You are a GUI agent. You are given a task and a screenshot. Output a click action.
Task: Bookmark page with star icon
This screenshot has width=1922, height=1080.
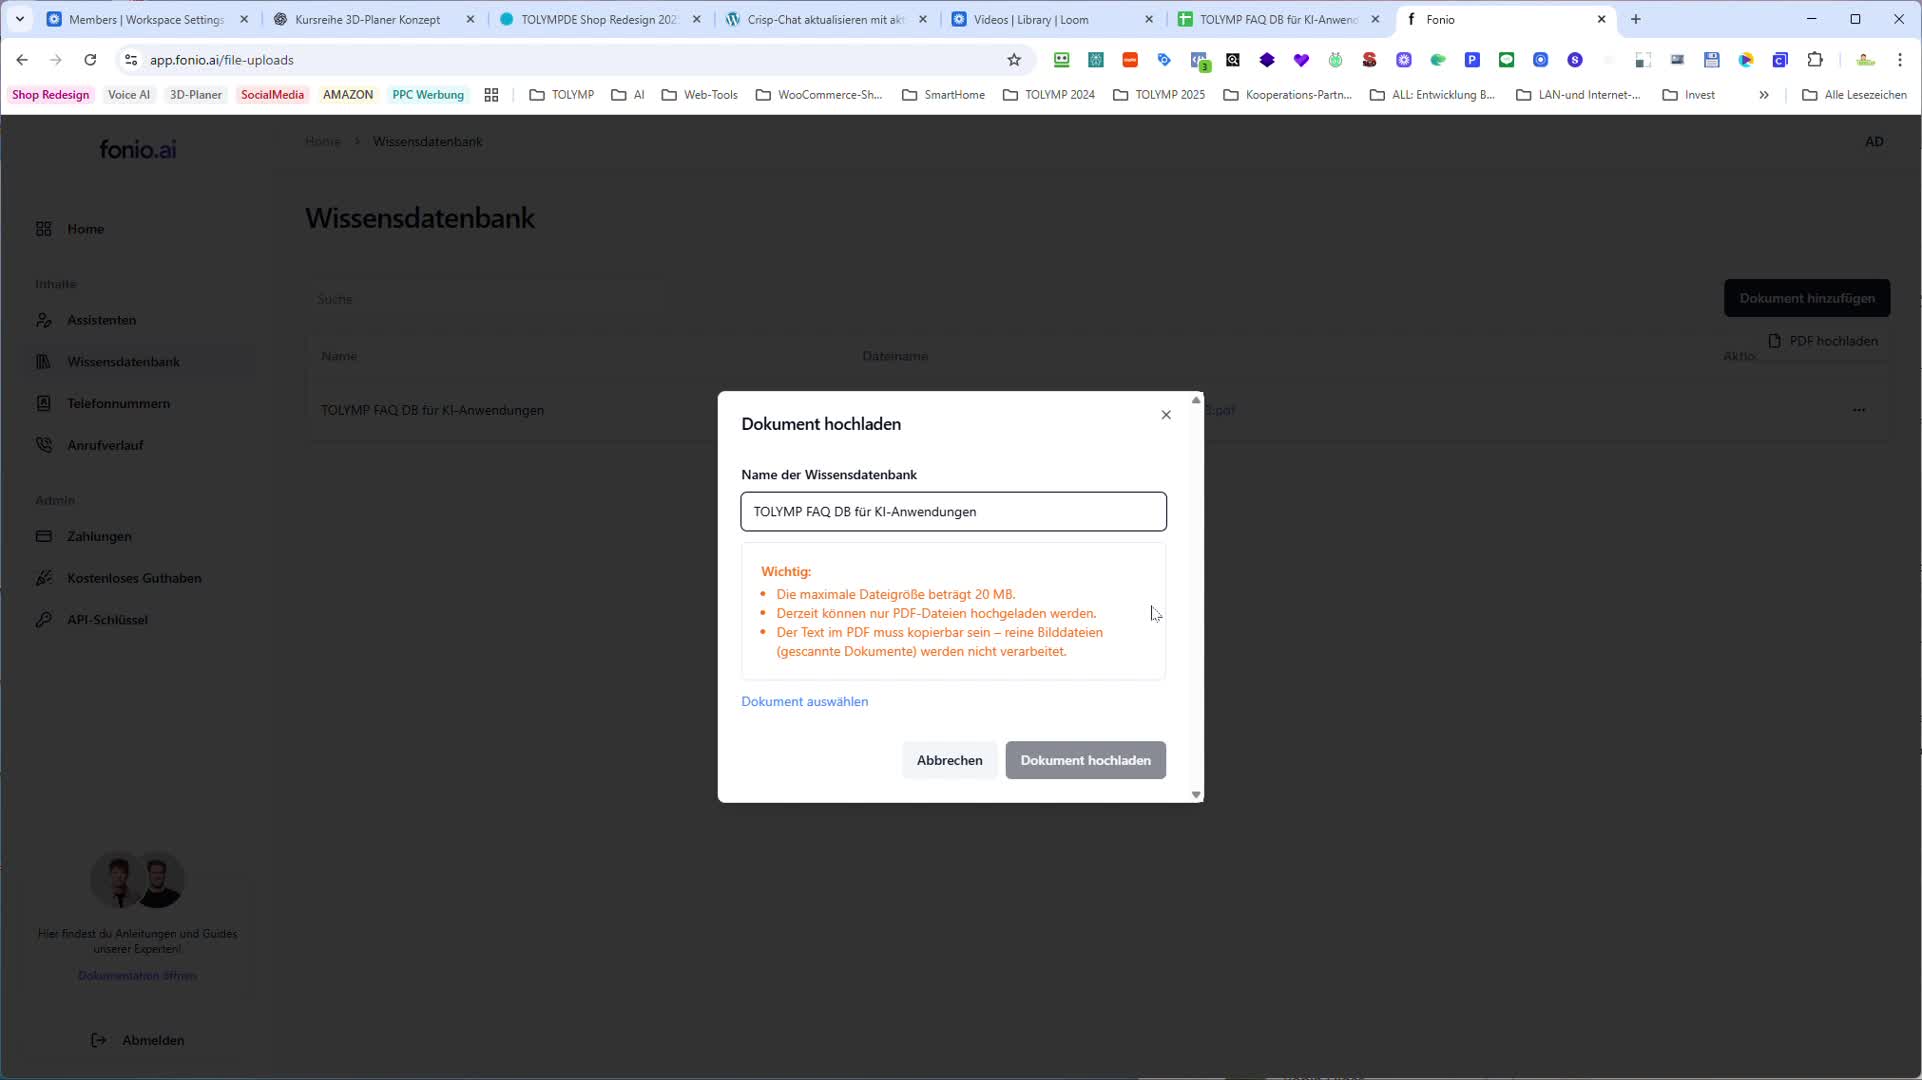[x=1014, y=60]
